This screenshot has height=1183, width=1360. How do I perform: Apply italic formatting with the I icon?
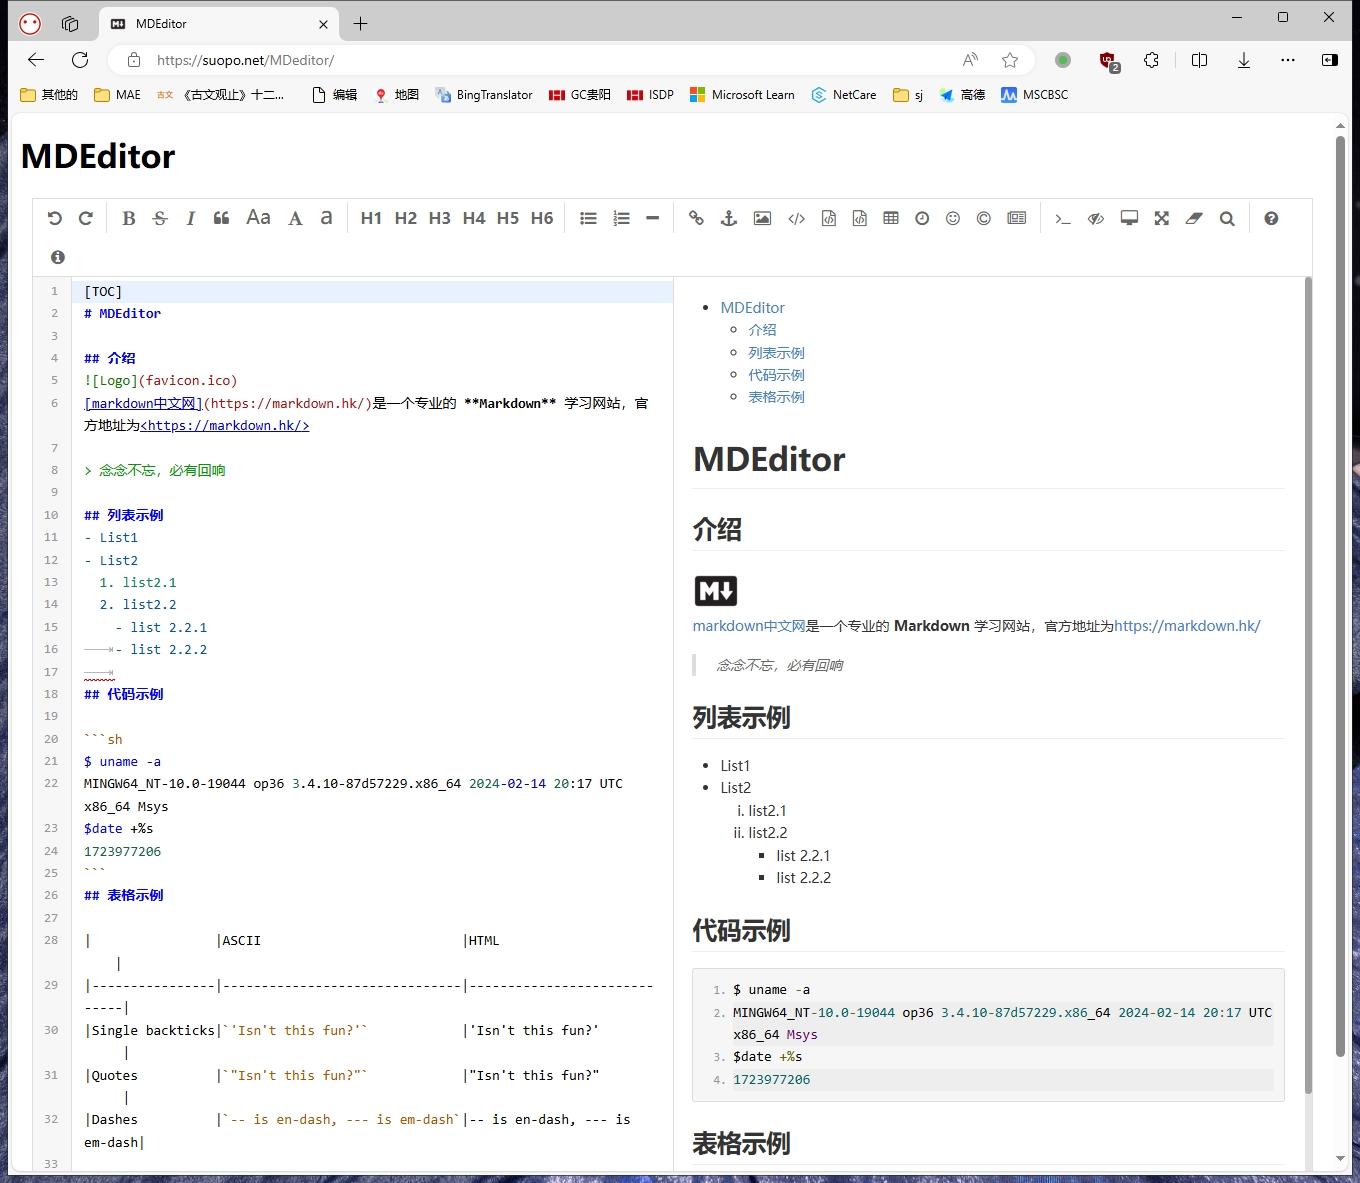pyautogui.click(x=190, y=218)
